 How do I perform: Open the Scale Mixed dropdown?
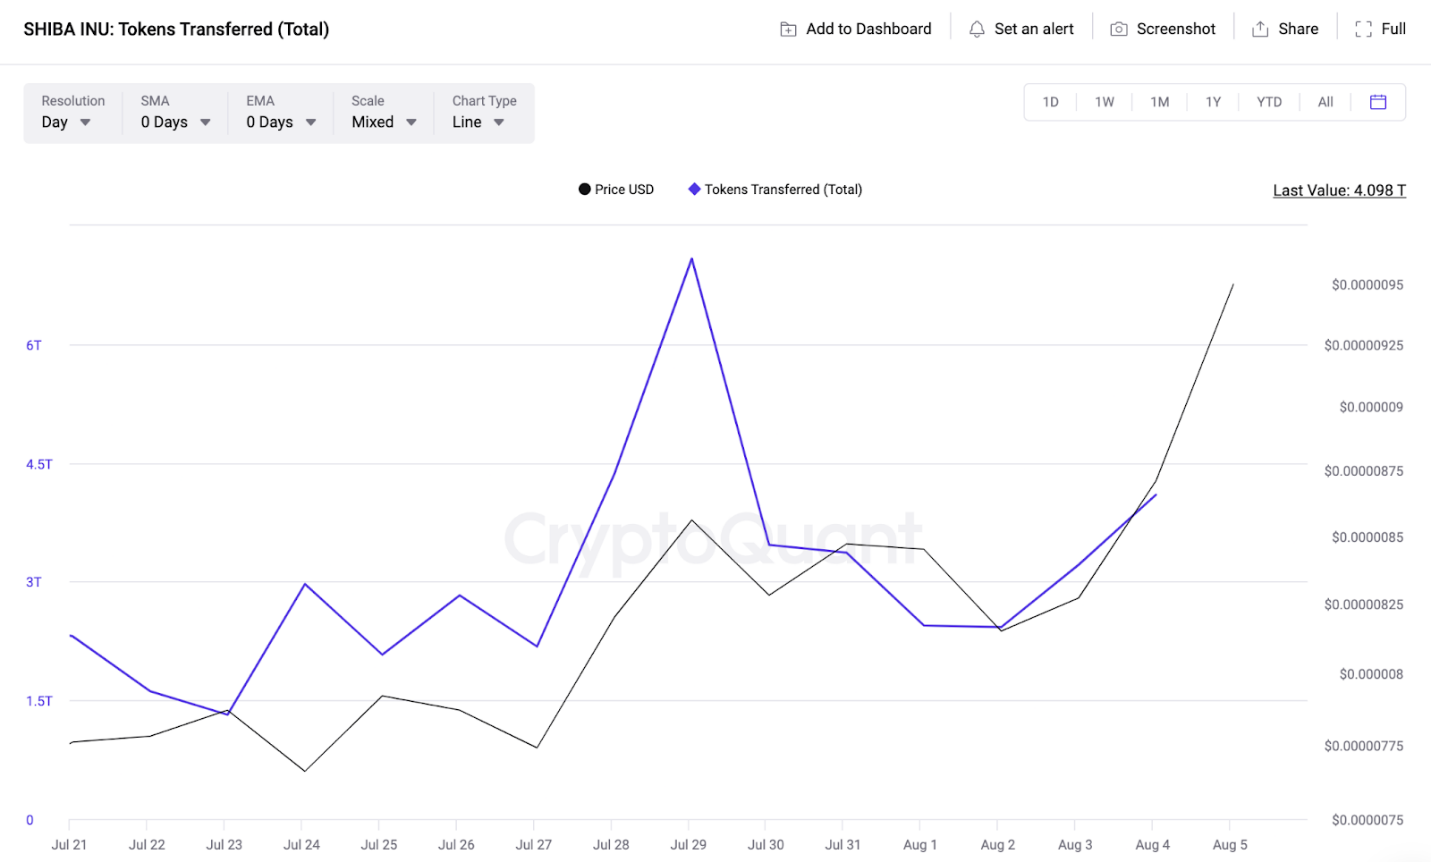(384, 113)
